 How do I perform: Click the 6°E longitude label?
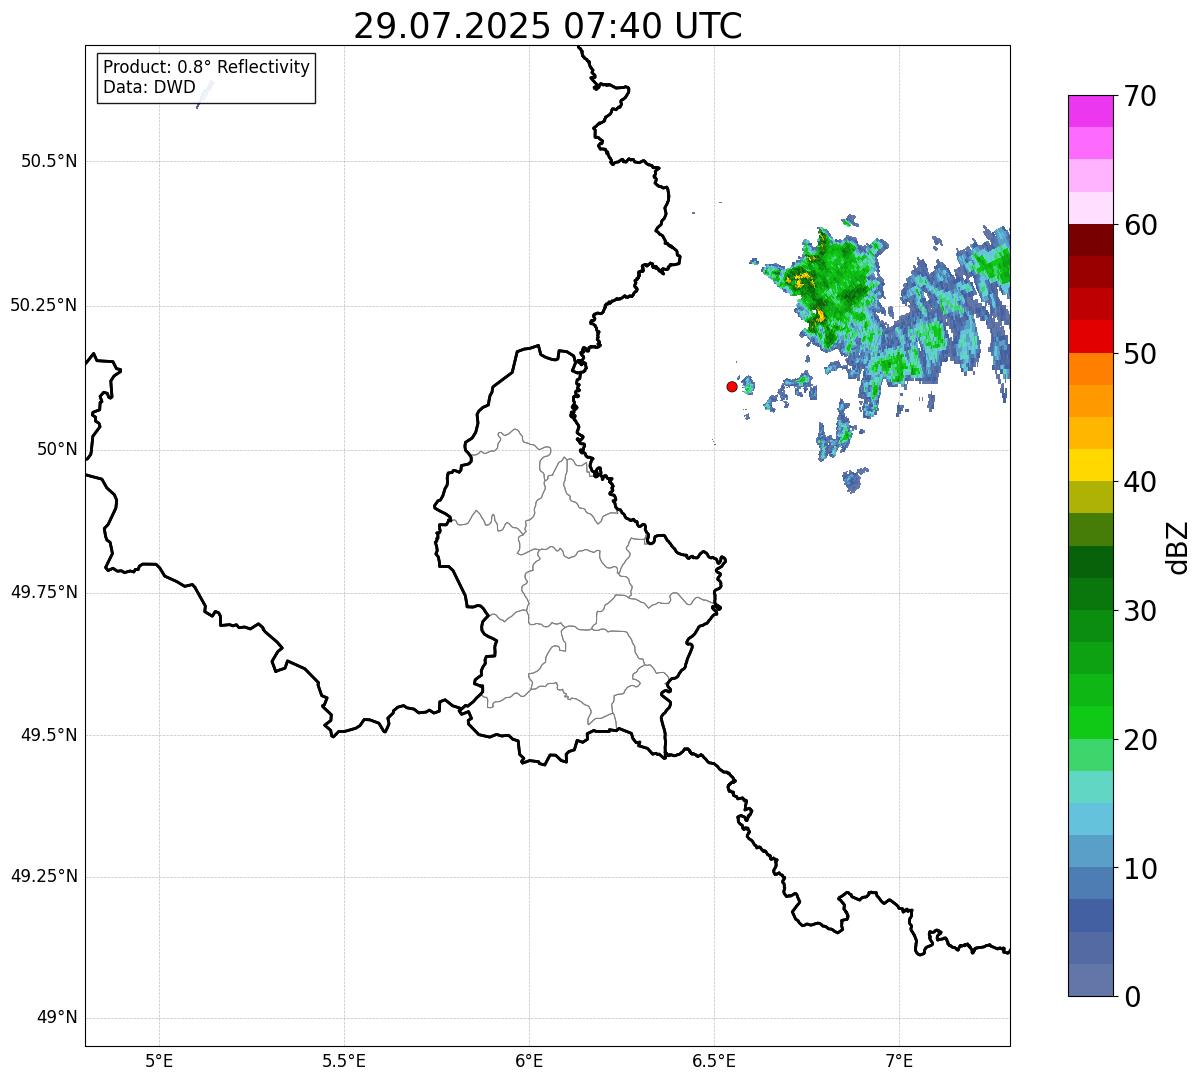(x=529, y=1060)
